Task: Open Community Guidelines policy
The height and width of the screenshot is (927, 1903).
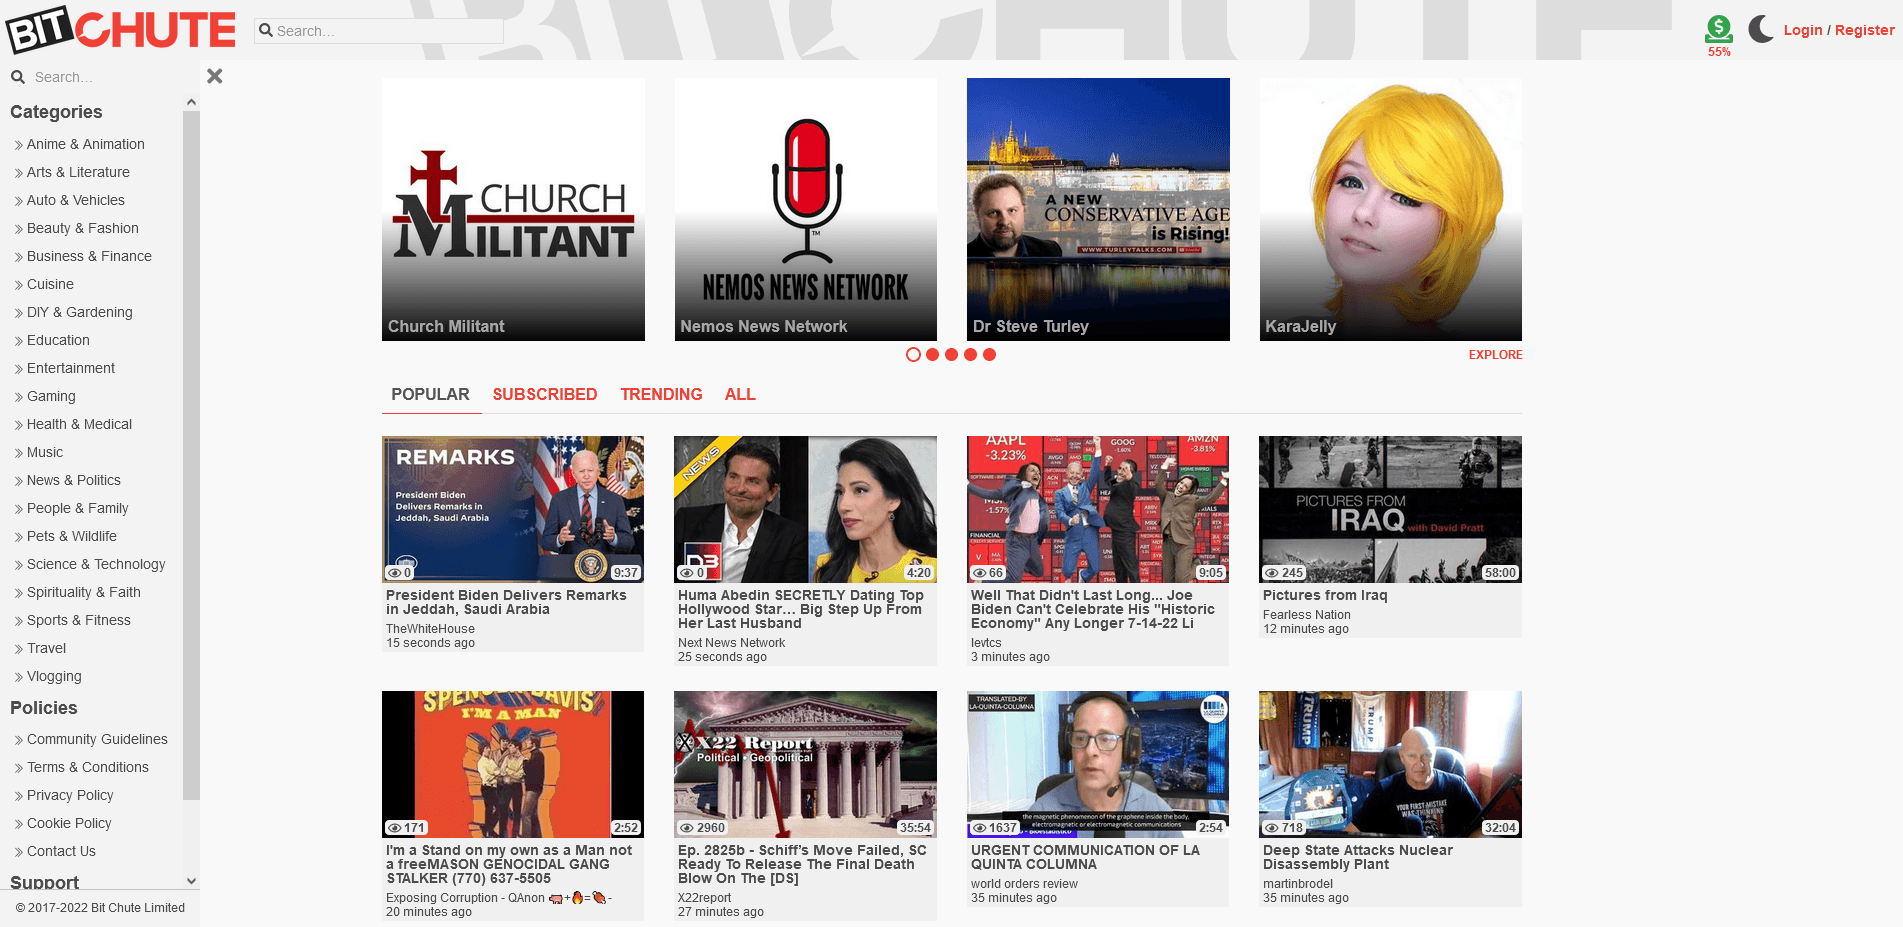Action: coord(97,739)
